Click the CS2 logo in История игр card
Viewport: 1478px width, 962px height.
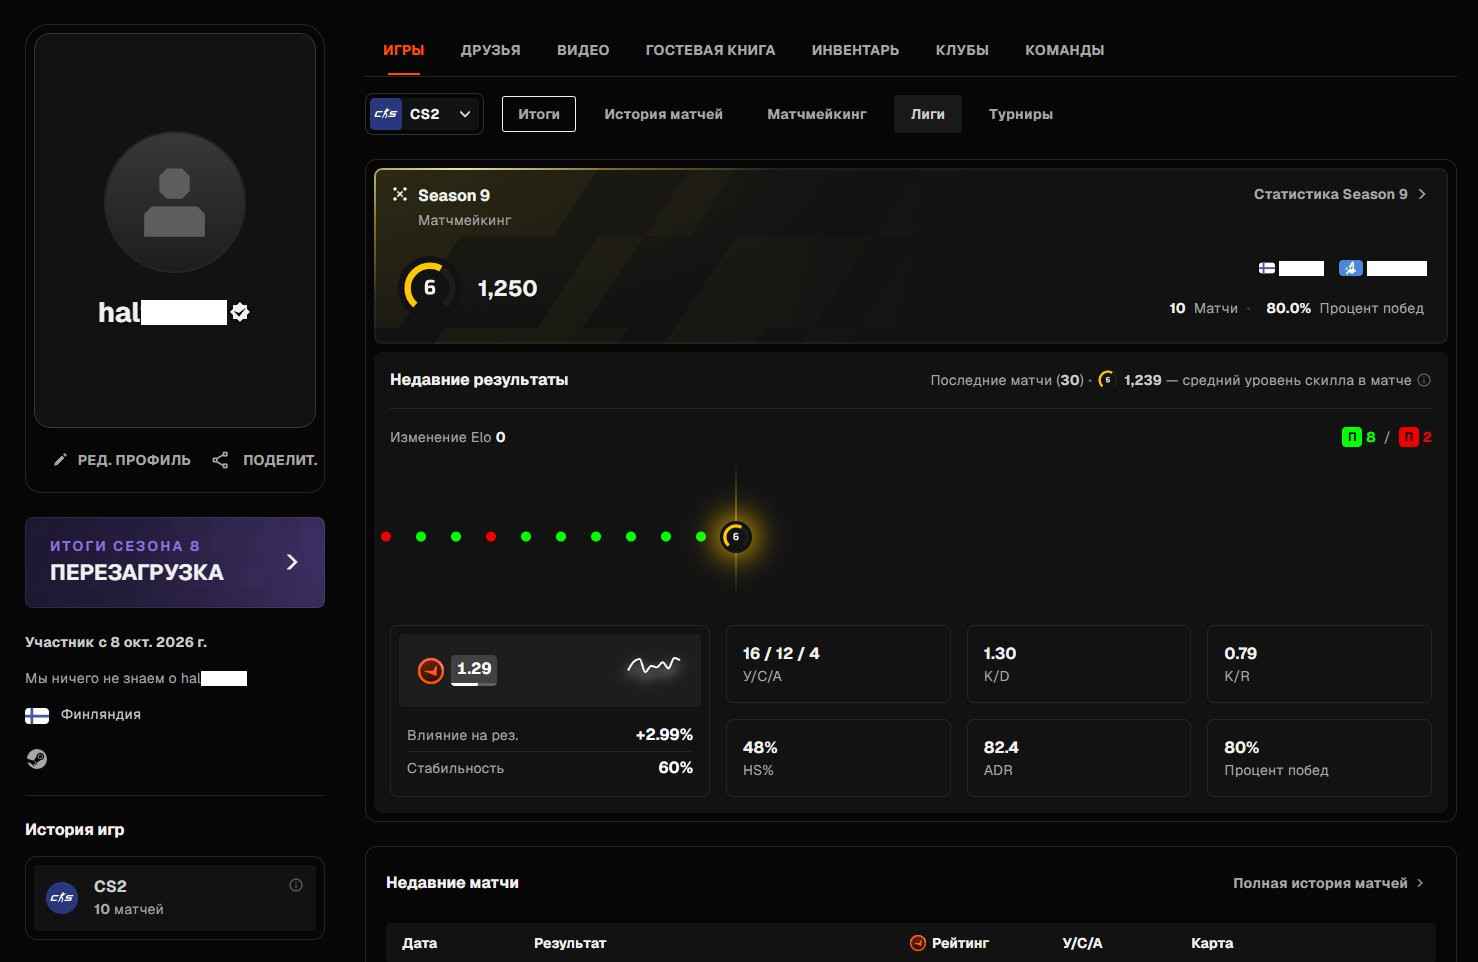point(62,897)
